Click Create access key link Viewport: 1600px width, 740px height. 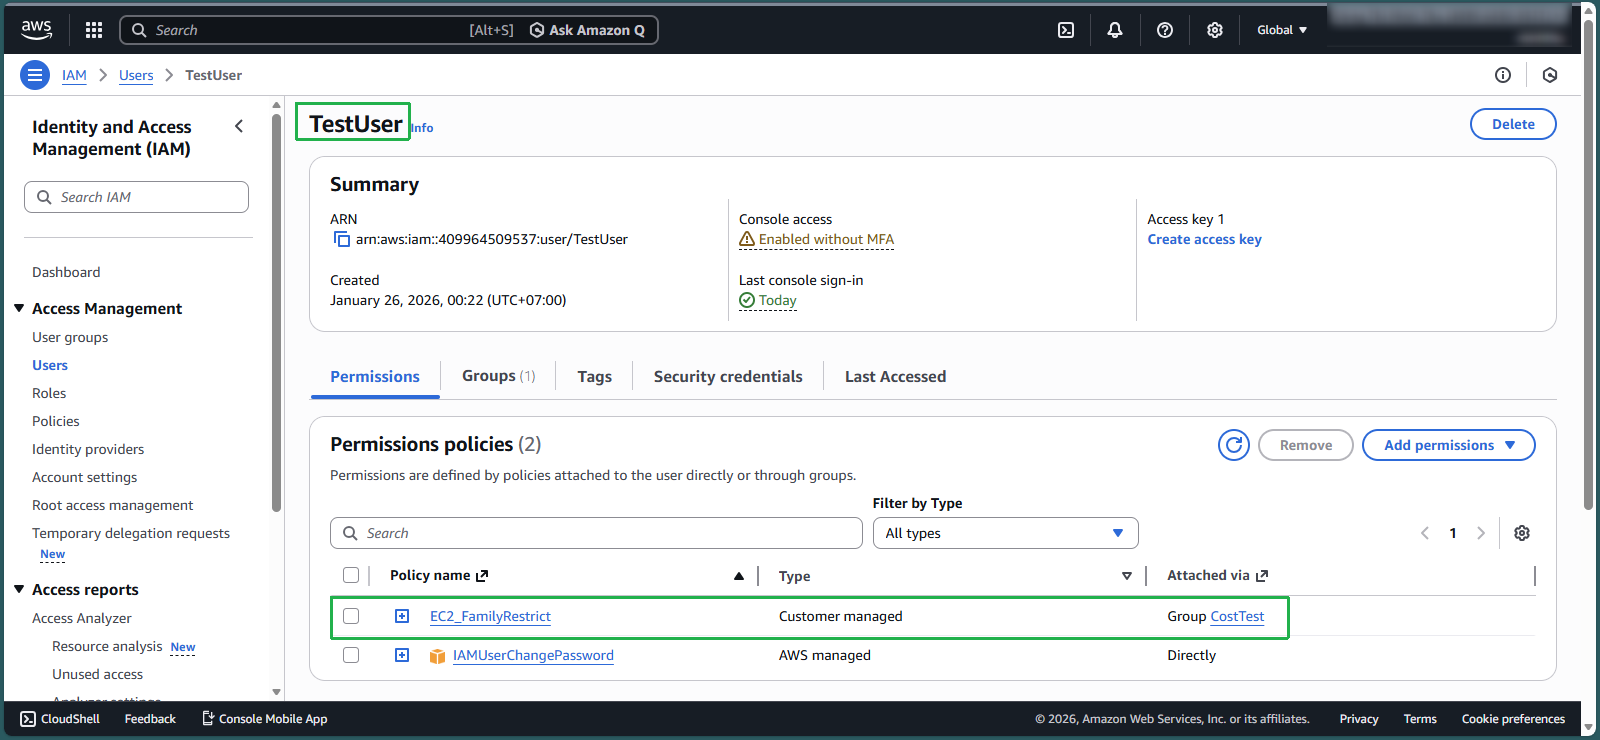[x=1204, y=239]
